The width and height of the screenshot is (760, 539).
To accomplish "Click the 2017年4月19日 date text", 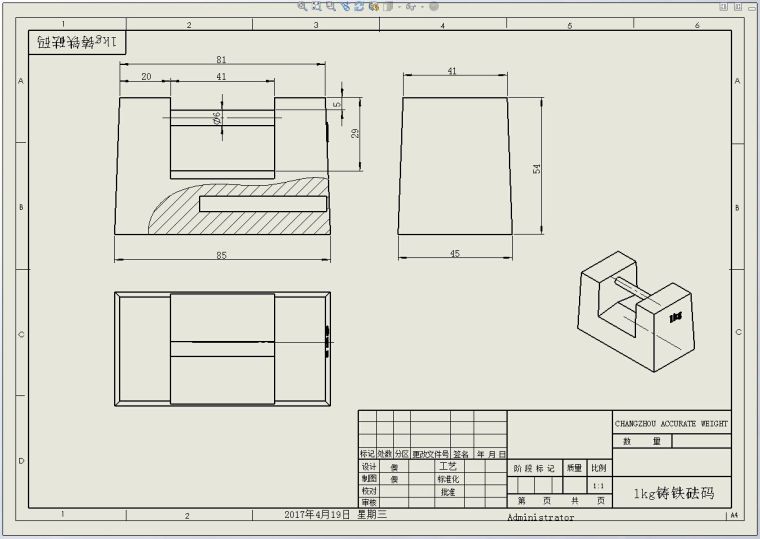I will [x=318, y=514].
